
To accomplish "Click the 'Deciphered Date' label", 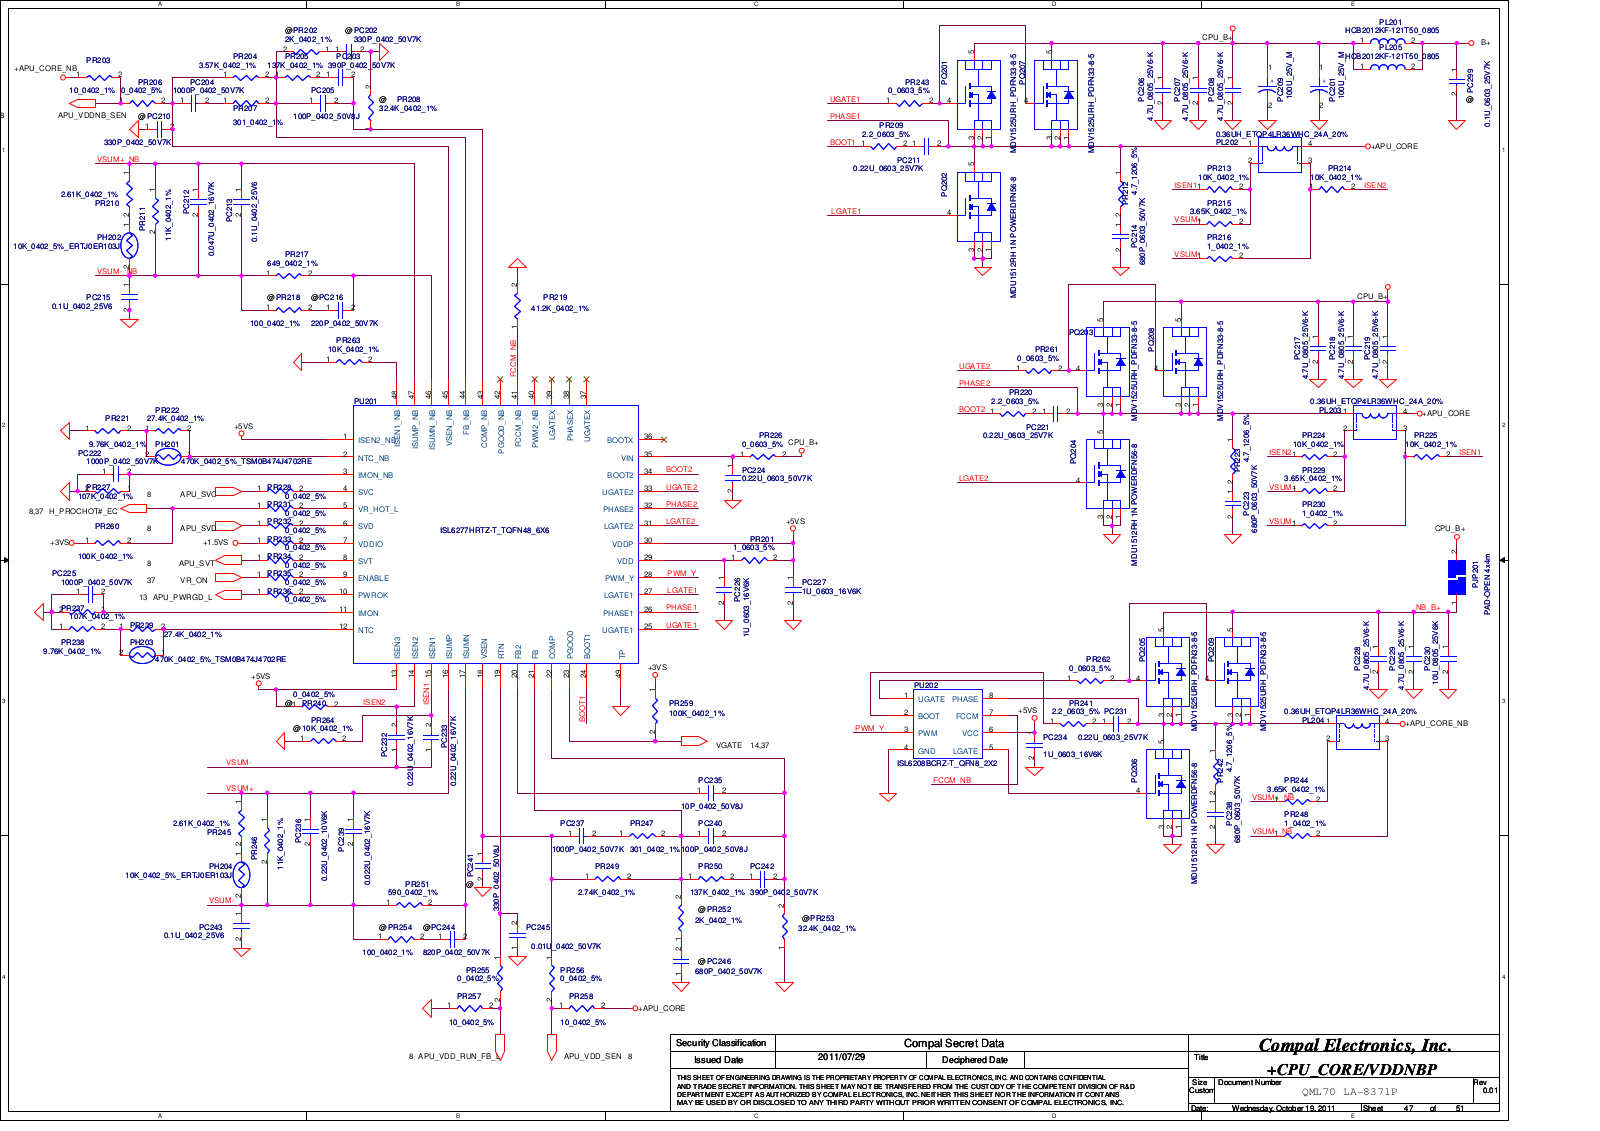I will [x=975, y=1060].
